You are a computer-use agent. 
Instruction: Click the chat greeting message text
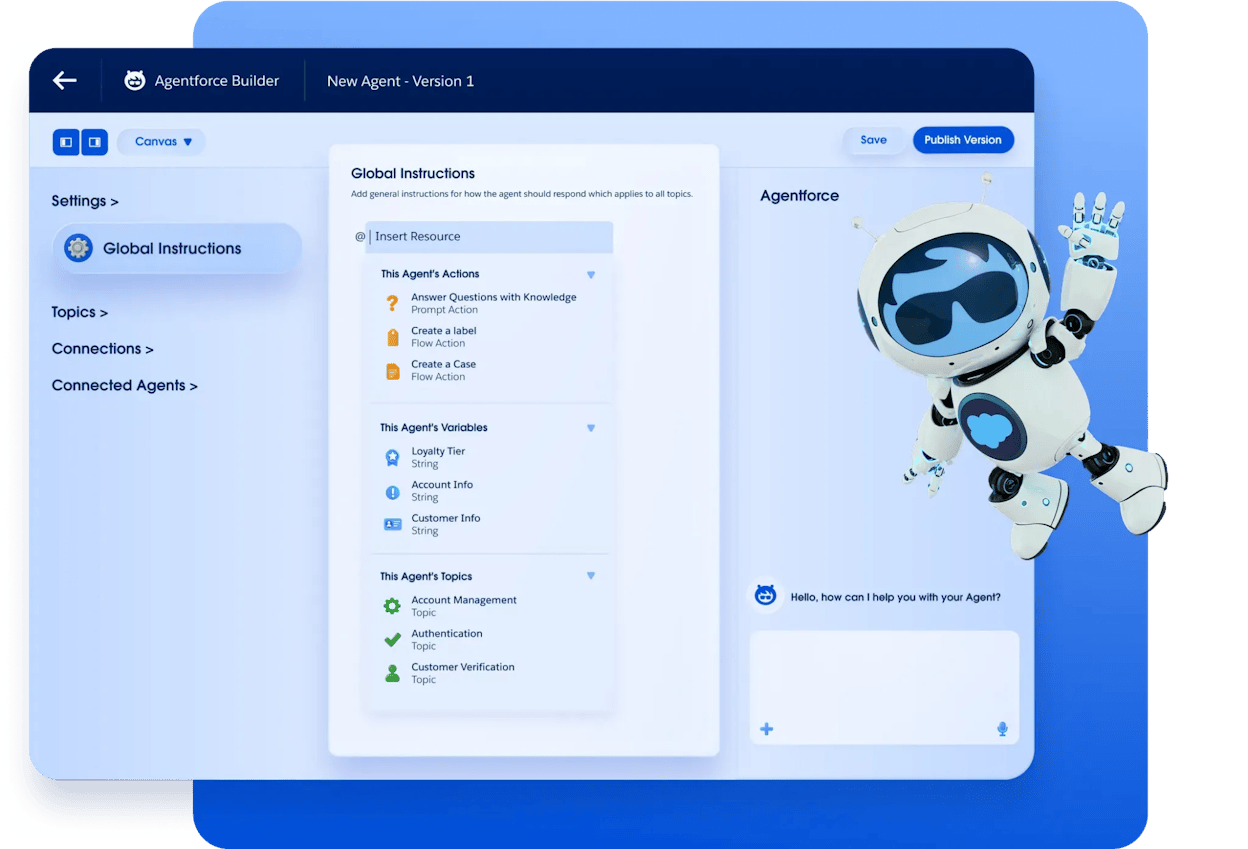pos(896,597)
